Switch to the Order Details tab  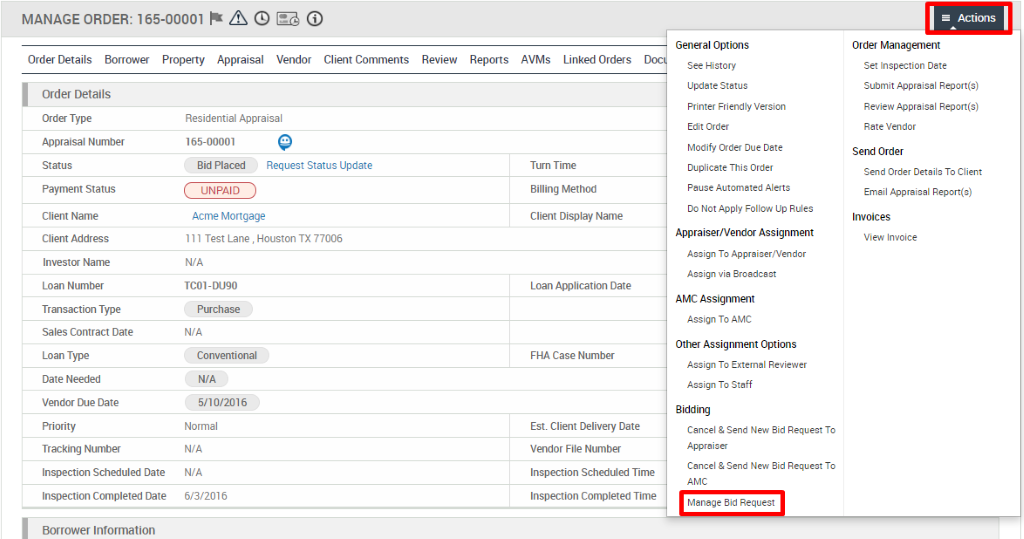click(x=59, y=59)
